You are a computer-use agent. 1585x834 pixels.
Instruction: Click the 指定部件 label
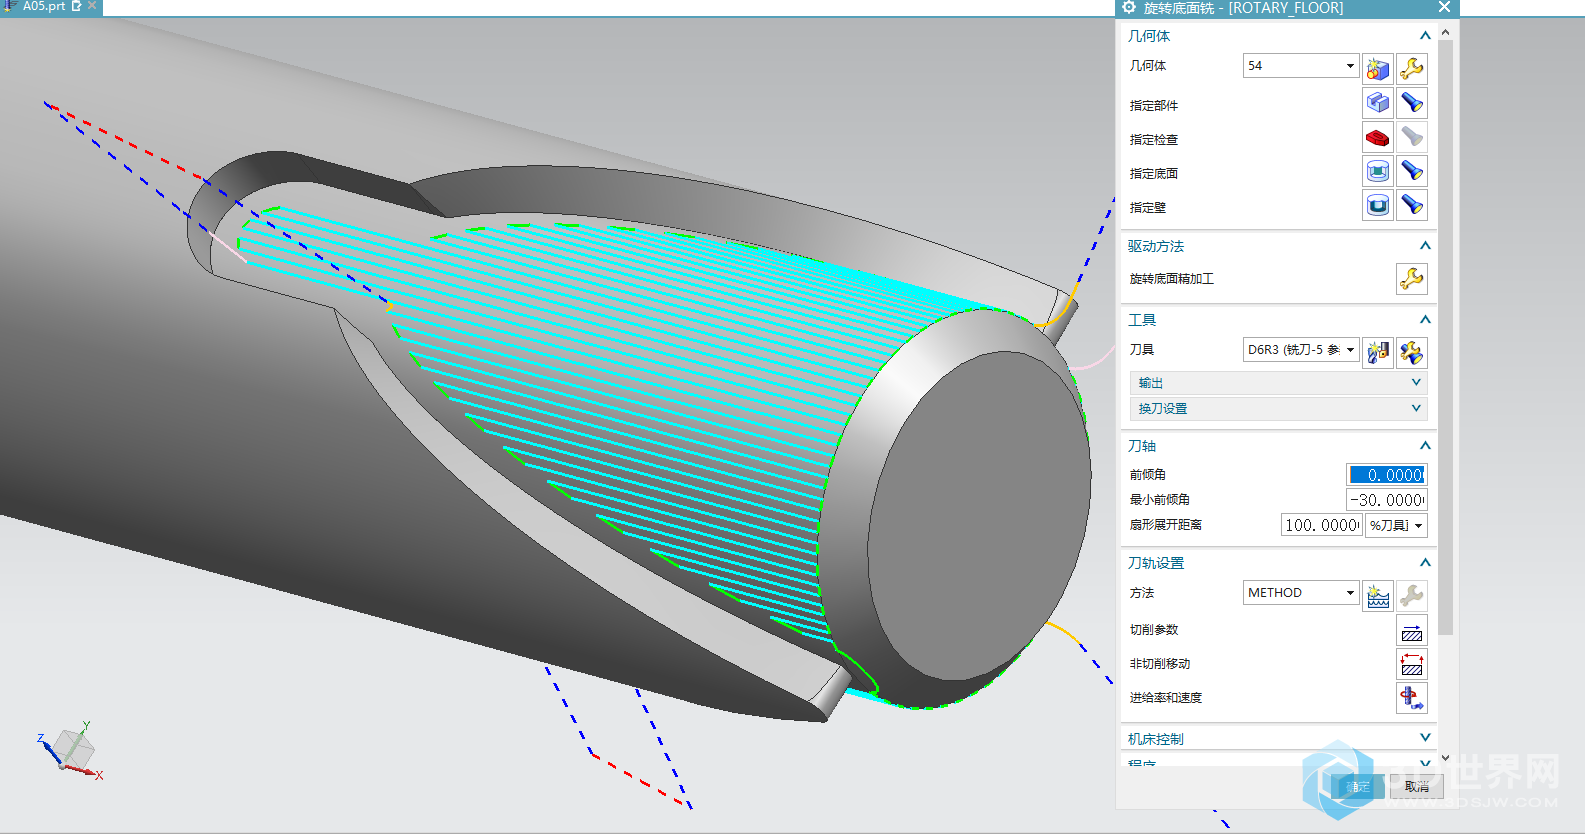(x=1154, y=105)
